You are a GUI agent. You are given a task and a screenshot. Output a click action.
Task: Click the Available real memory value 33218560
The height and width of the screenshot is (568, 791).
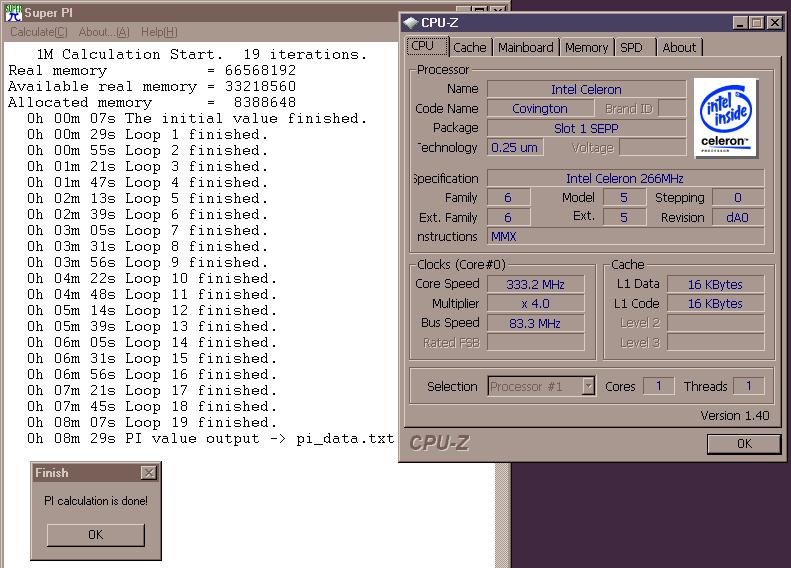(x=260, y=87)
